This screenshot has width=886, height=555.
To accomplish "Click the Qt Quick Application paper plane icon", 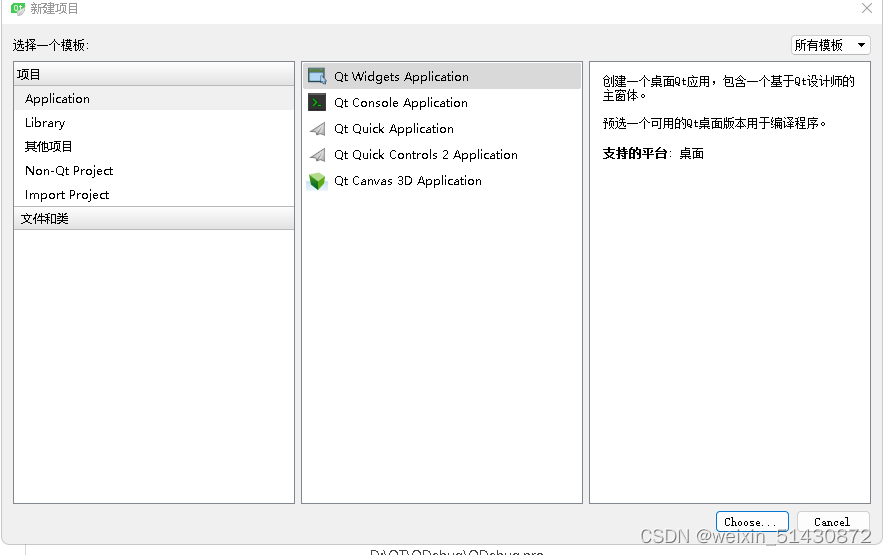I will coord(317,129).
